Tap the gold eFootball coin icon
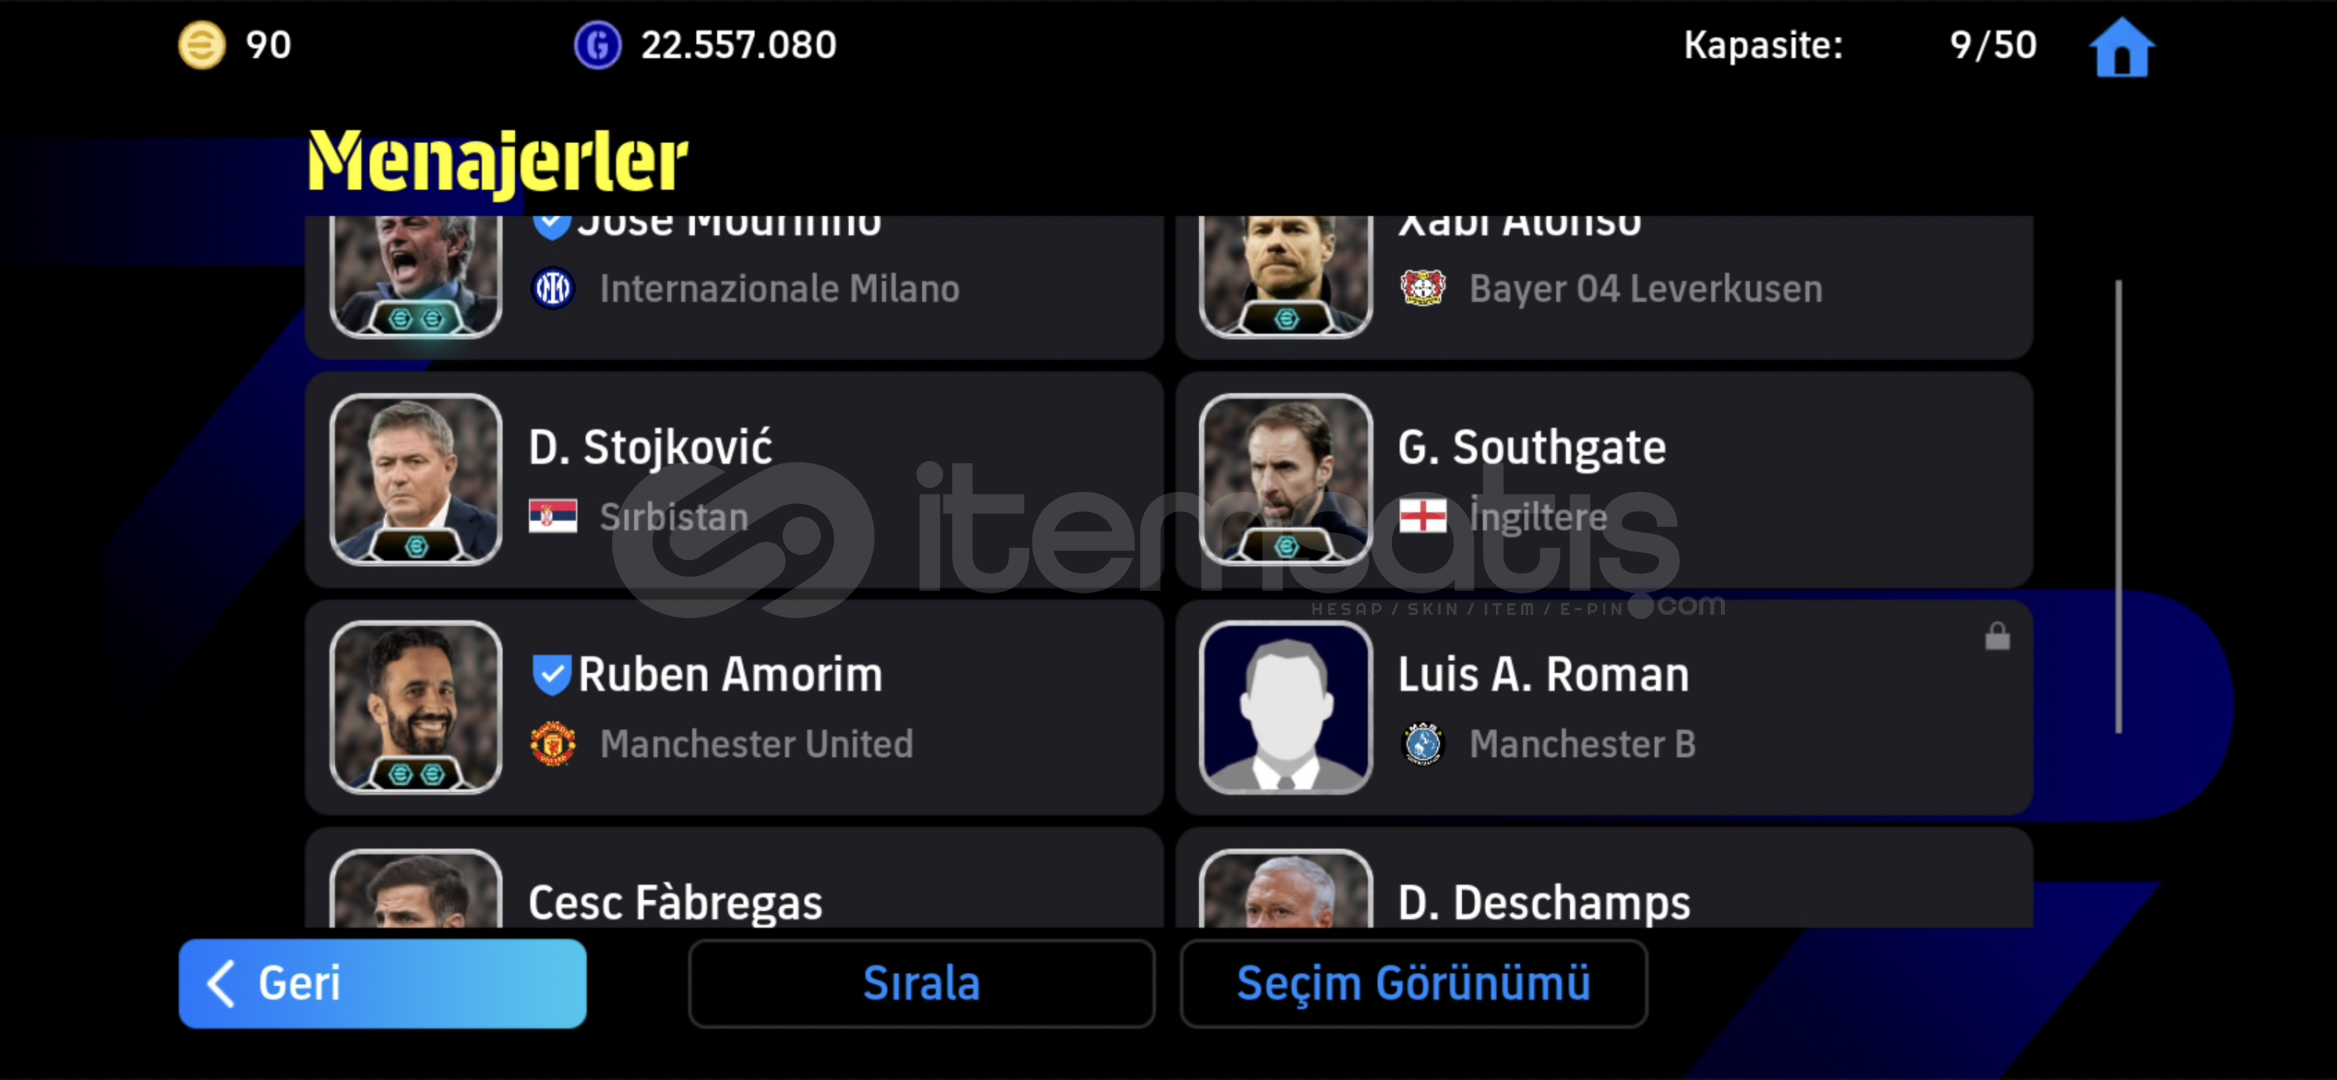Viewport: 2337px width, 1080px height. tap(201, 45)
